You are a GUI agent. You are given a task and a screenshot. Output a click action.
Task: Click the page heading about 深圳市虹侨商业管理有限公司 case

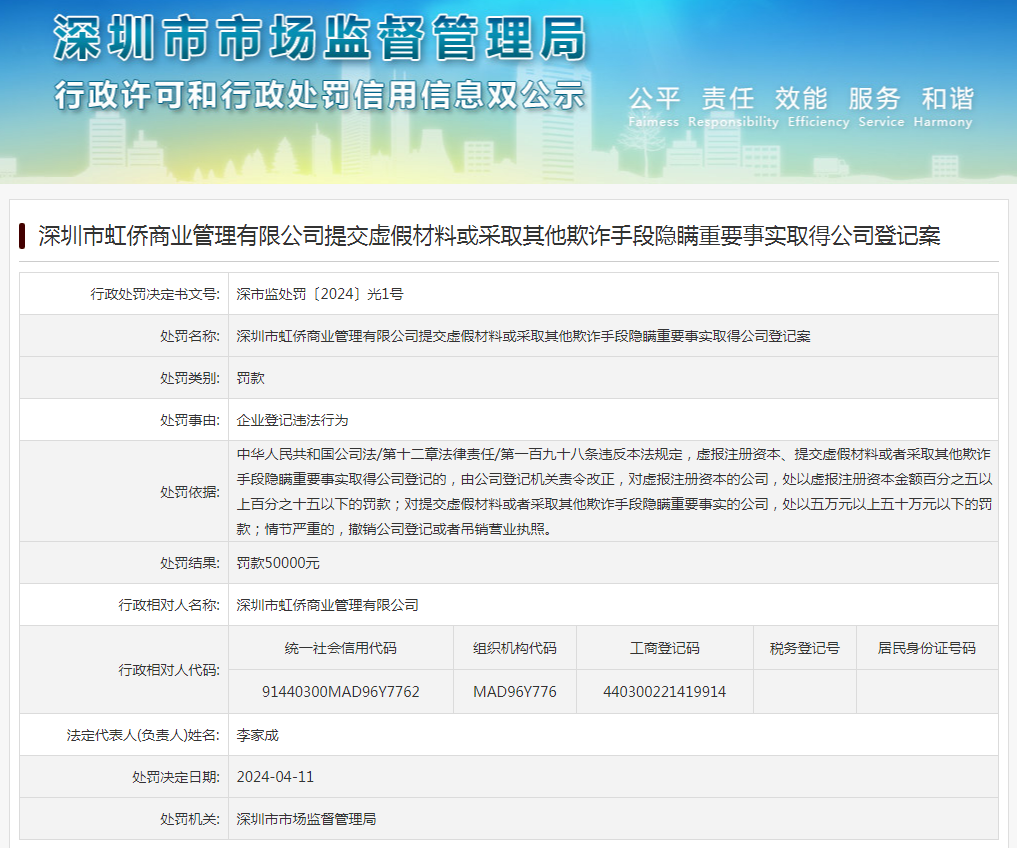[x=489, y=236]
